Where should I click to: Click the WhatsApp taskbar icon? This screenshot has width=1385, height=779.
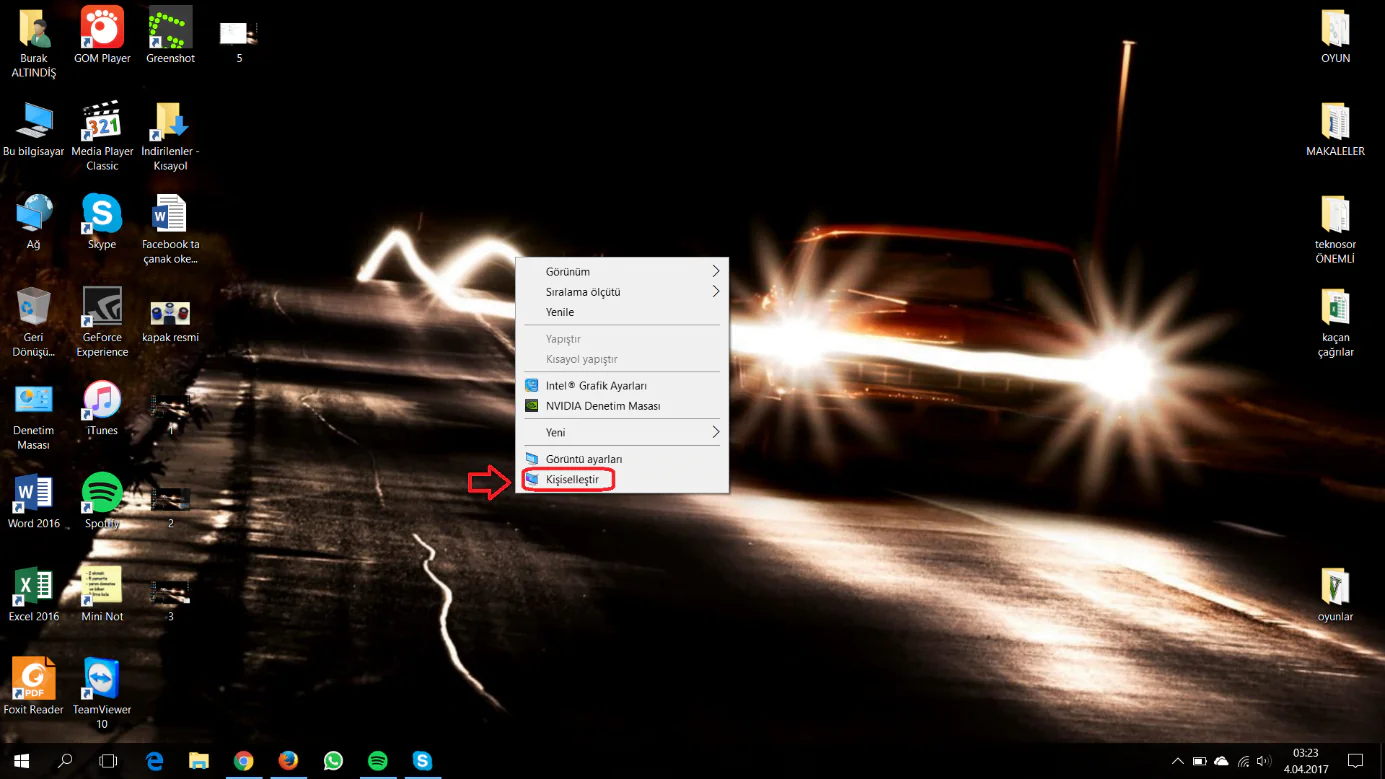[333, 761]
